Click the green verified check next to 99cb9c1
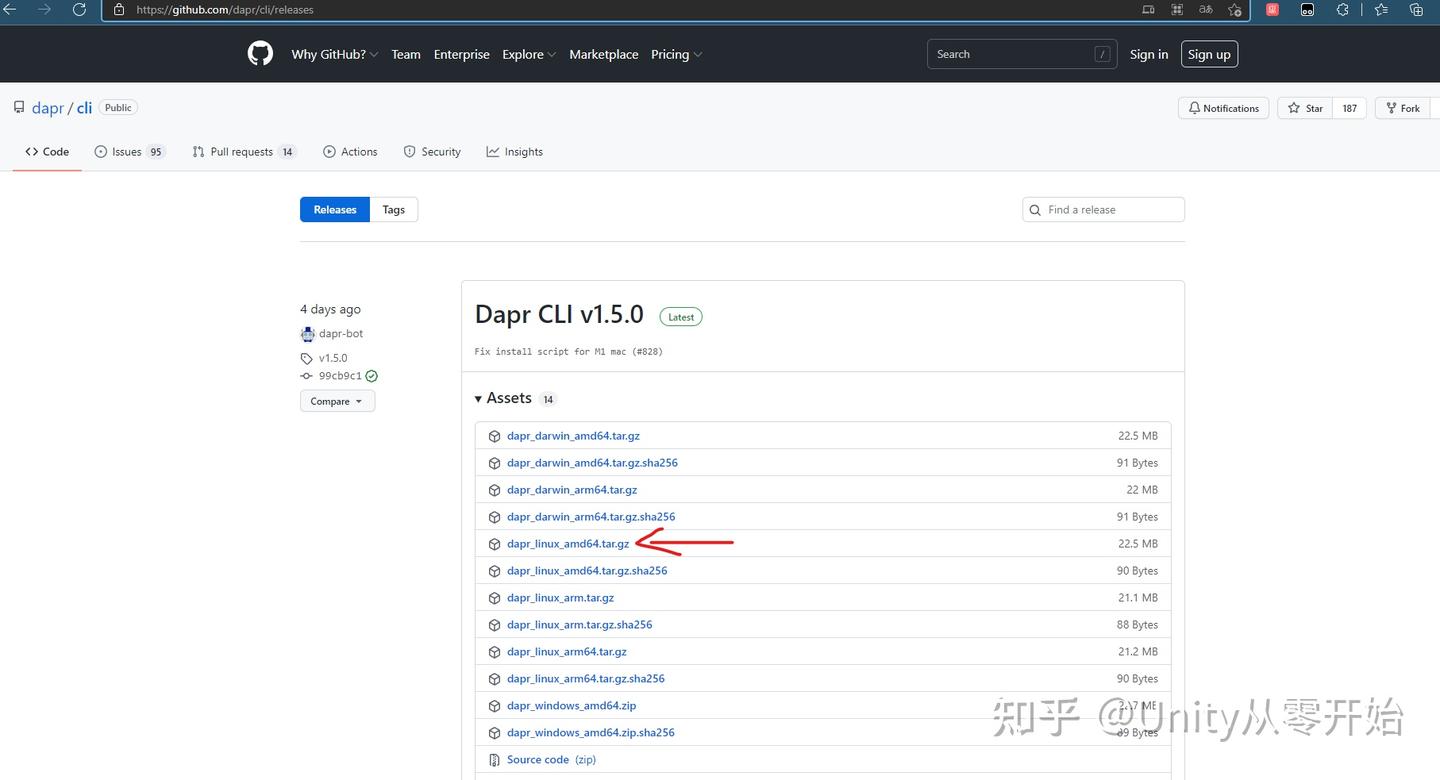Image resolution: width=1440 pixels, height=780 pixels. (x=372, y=376)
